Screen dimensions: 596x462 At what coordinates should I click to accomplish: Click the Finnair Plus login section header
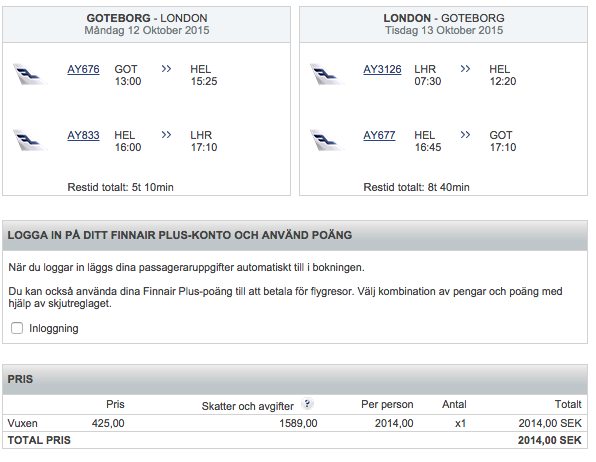295,235
